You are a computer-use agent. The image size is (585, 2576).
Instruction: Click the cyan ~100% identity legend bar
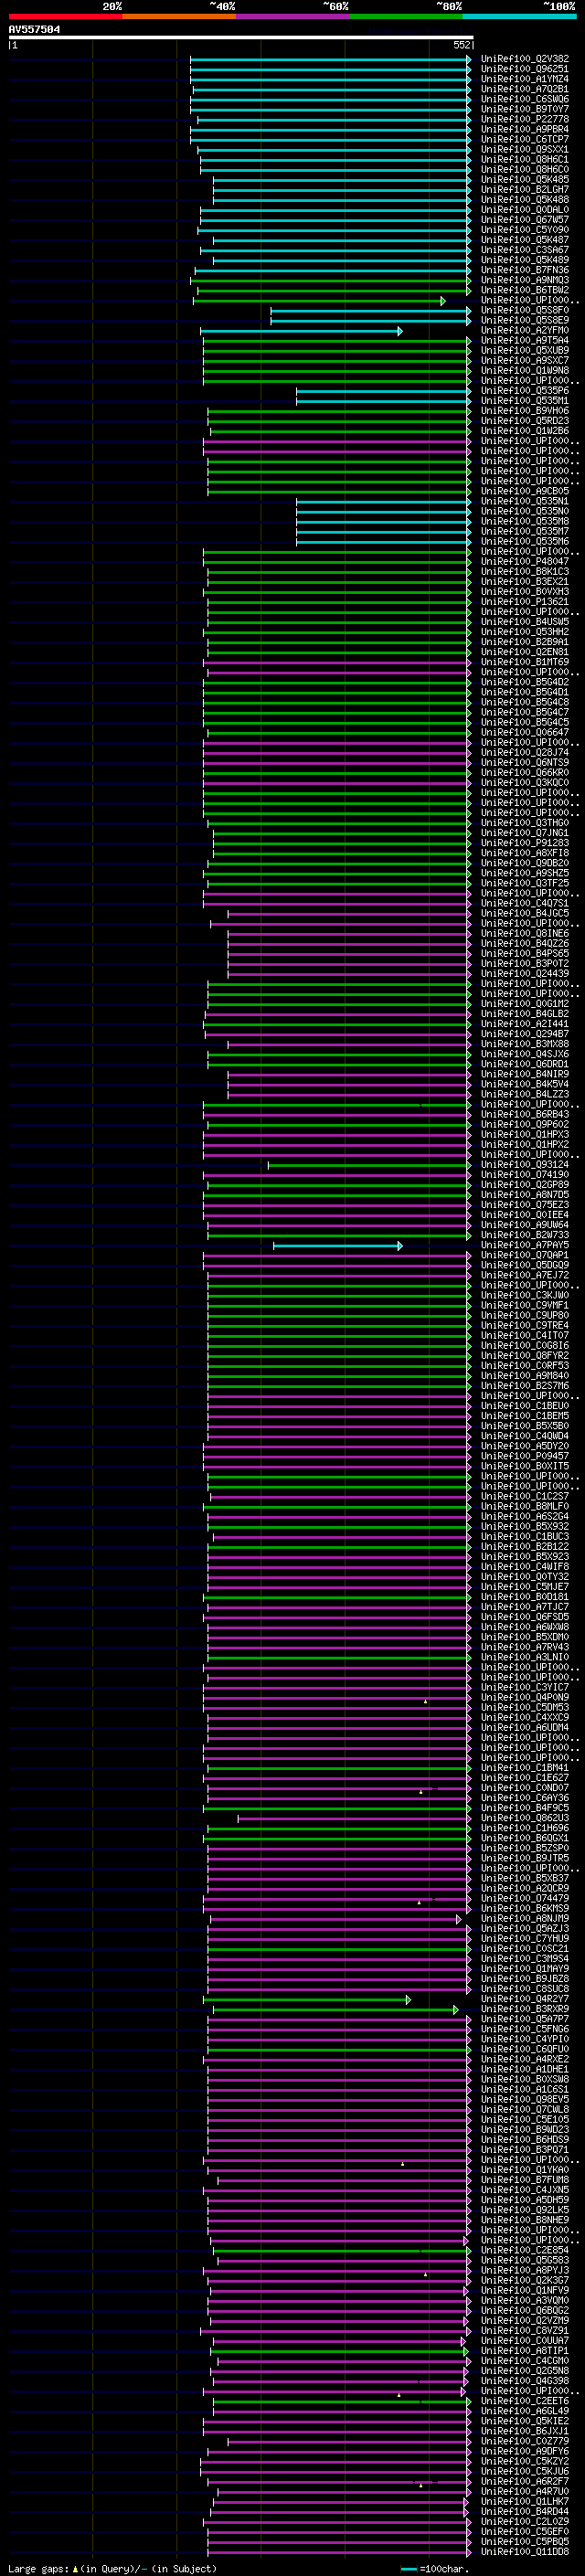pos(519,16)
